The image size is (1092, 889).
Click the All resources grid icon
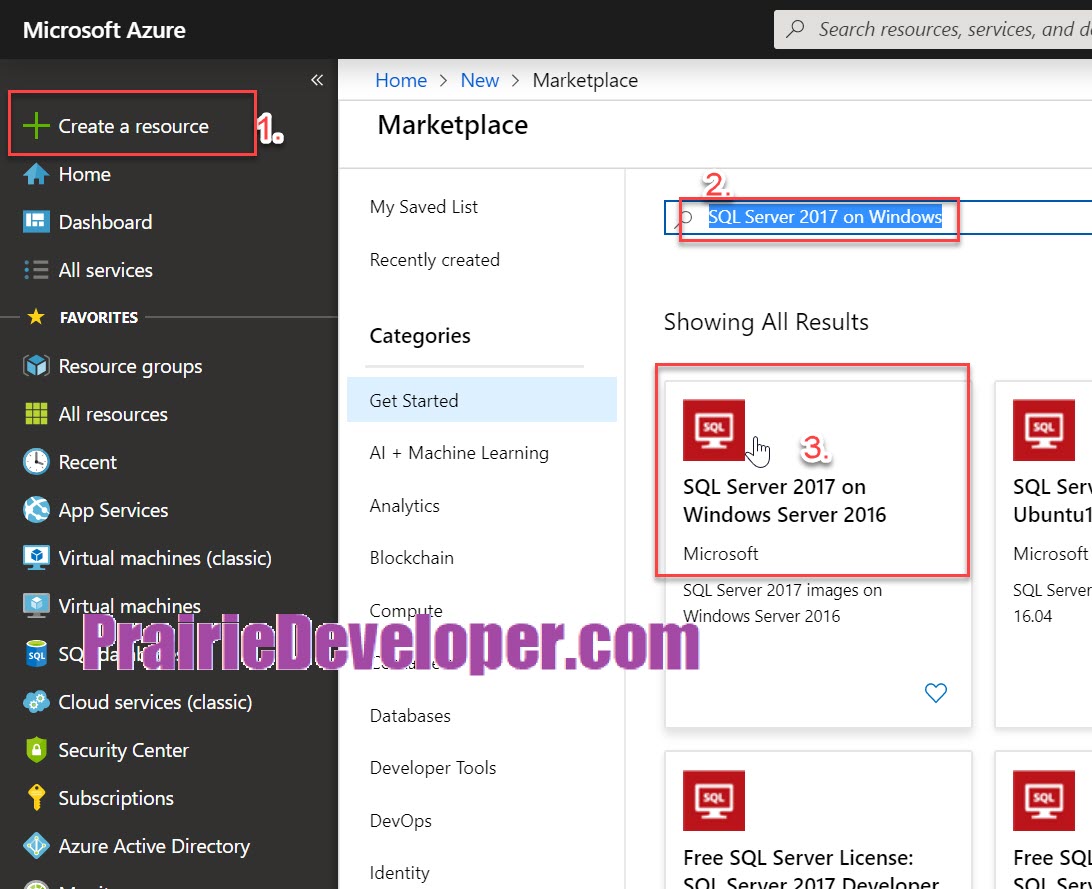(36, 414)
